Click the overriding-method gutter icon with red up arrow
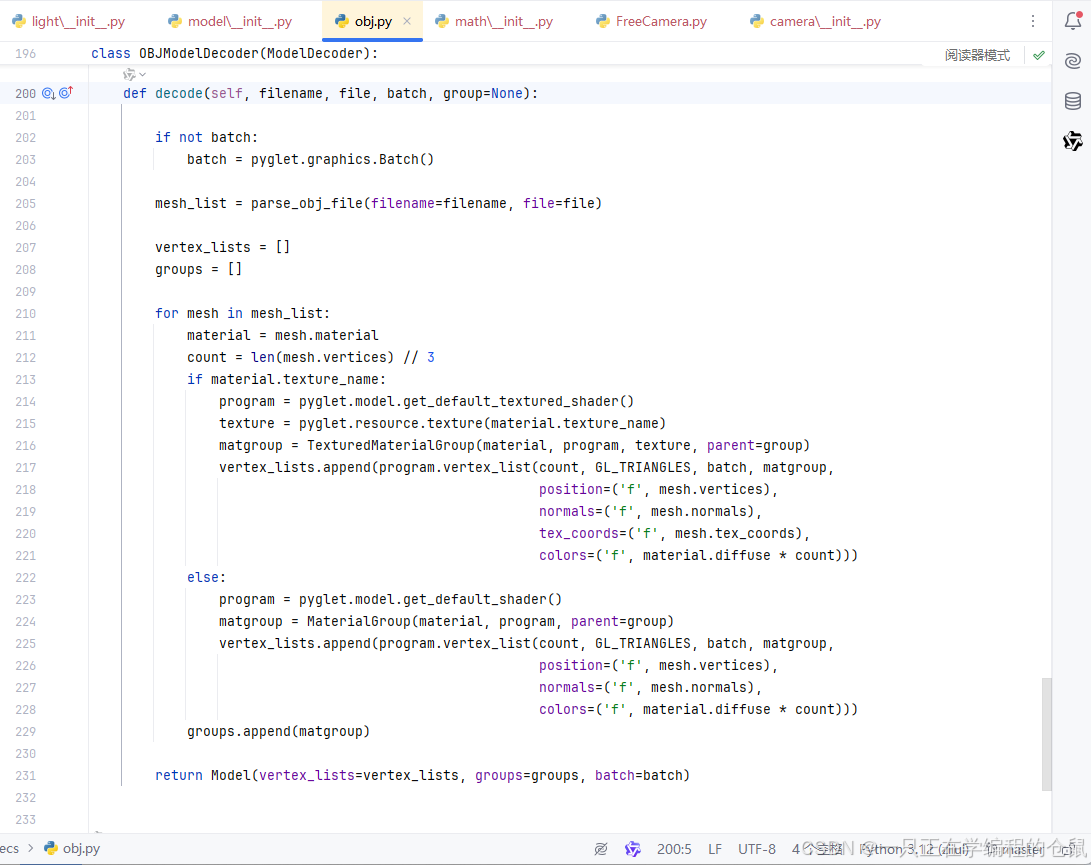This screenshot has height=865, width=1091. (66, 93)
